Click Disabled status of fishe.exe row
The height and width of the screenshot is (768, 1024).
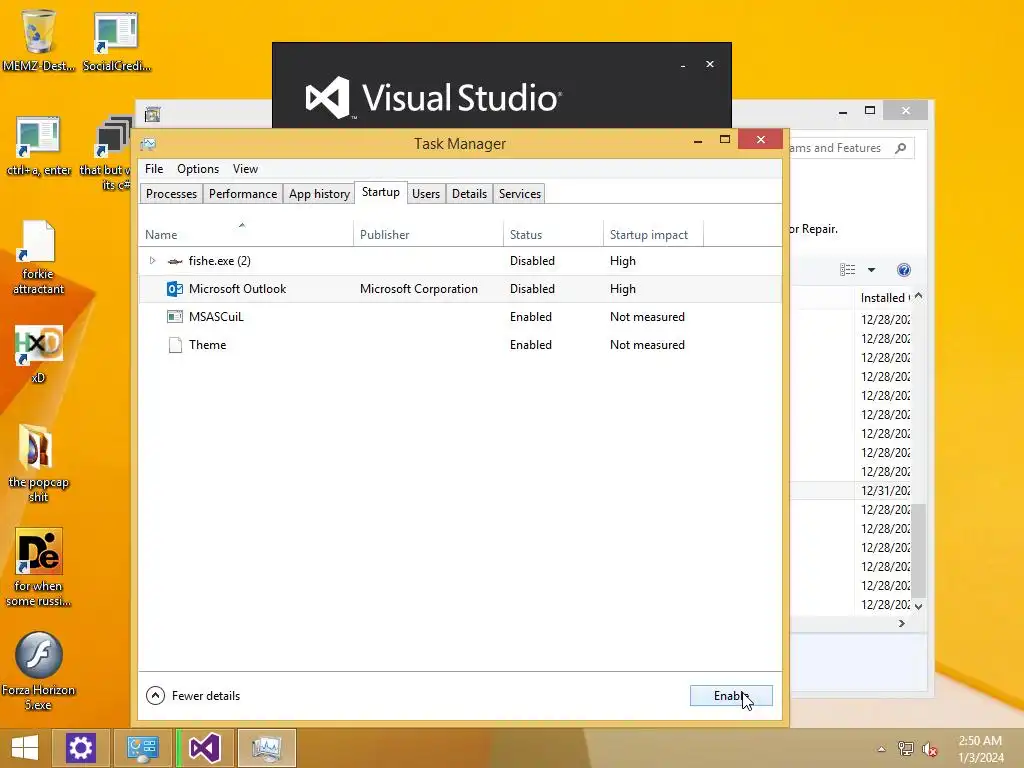click(532, 261)
